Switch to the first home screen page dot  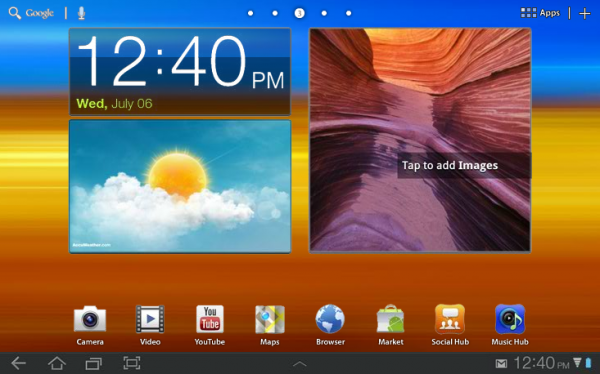pos(250,13)
